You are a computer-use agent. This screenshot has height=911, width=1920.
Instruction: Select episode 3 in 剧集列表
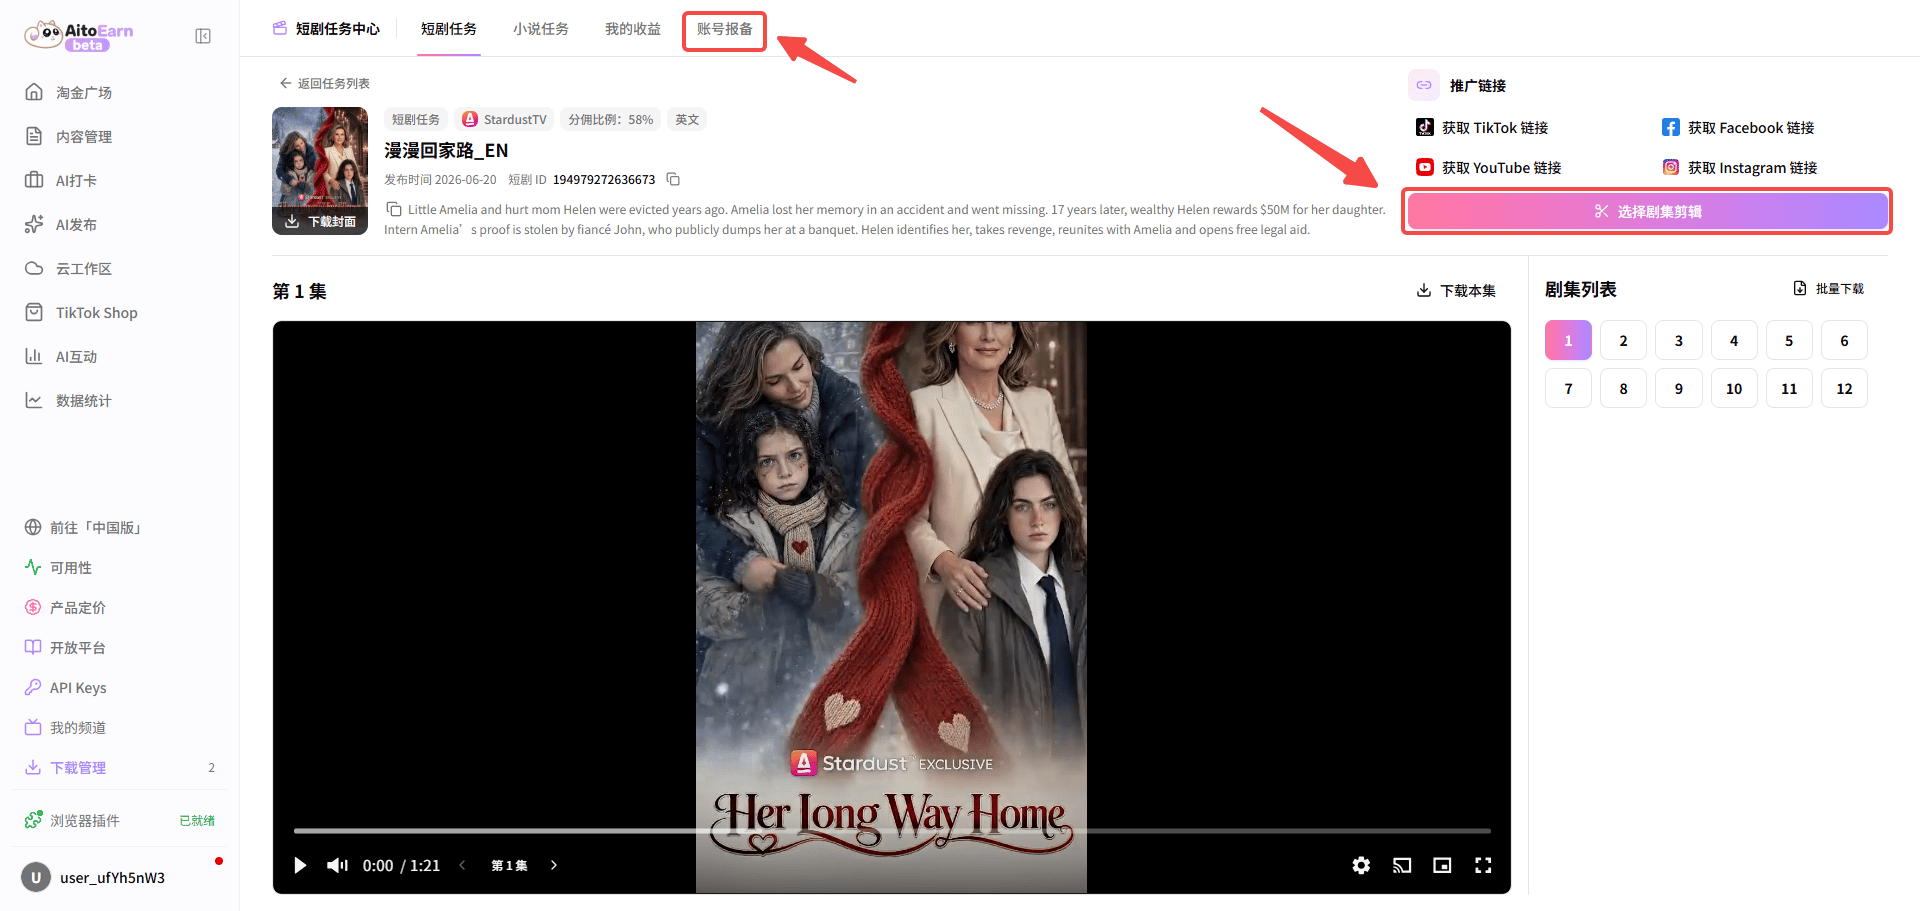(1679, 340)
